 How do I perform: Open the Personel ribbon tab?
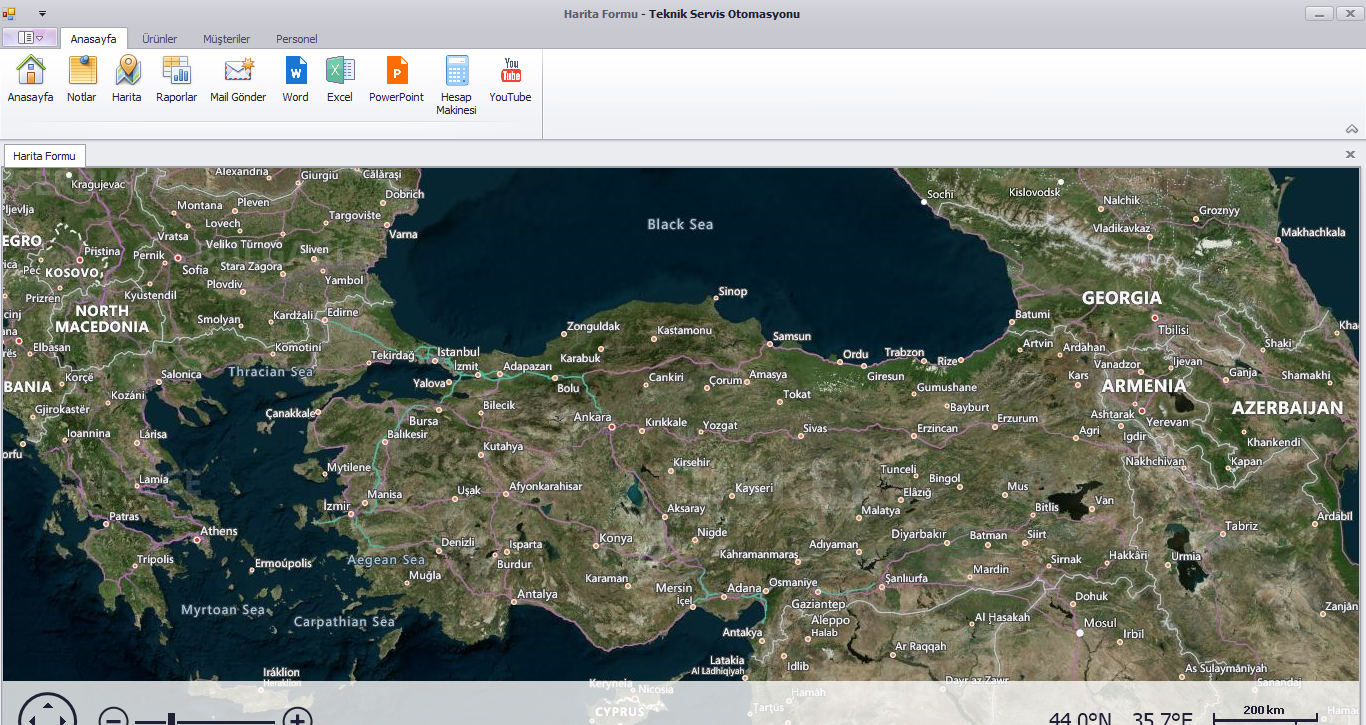click(x=297, y=39)
